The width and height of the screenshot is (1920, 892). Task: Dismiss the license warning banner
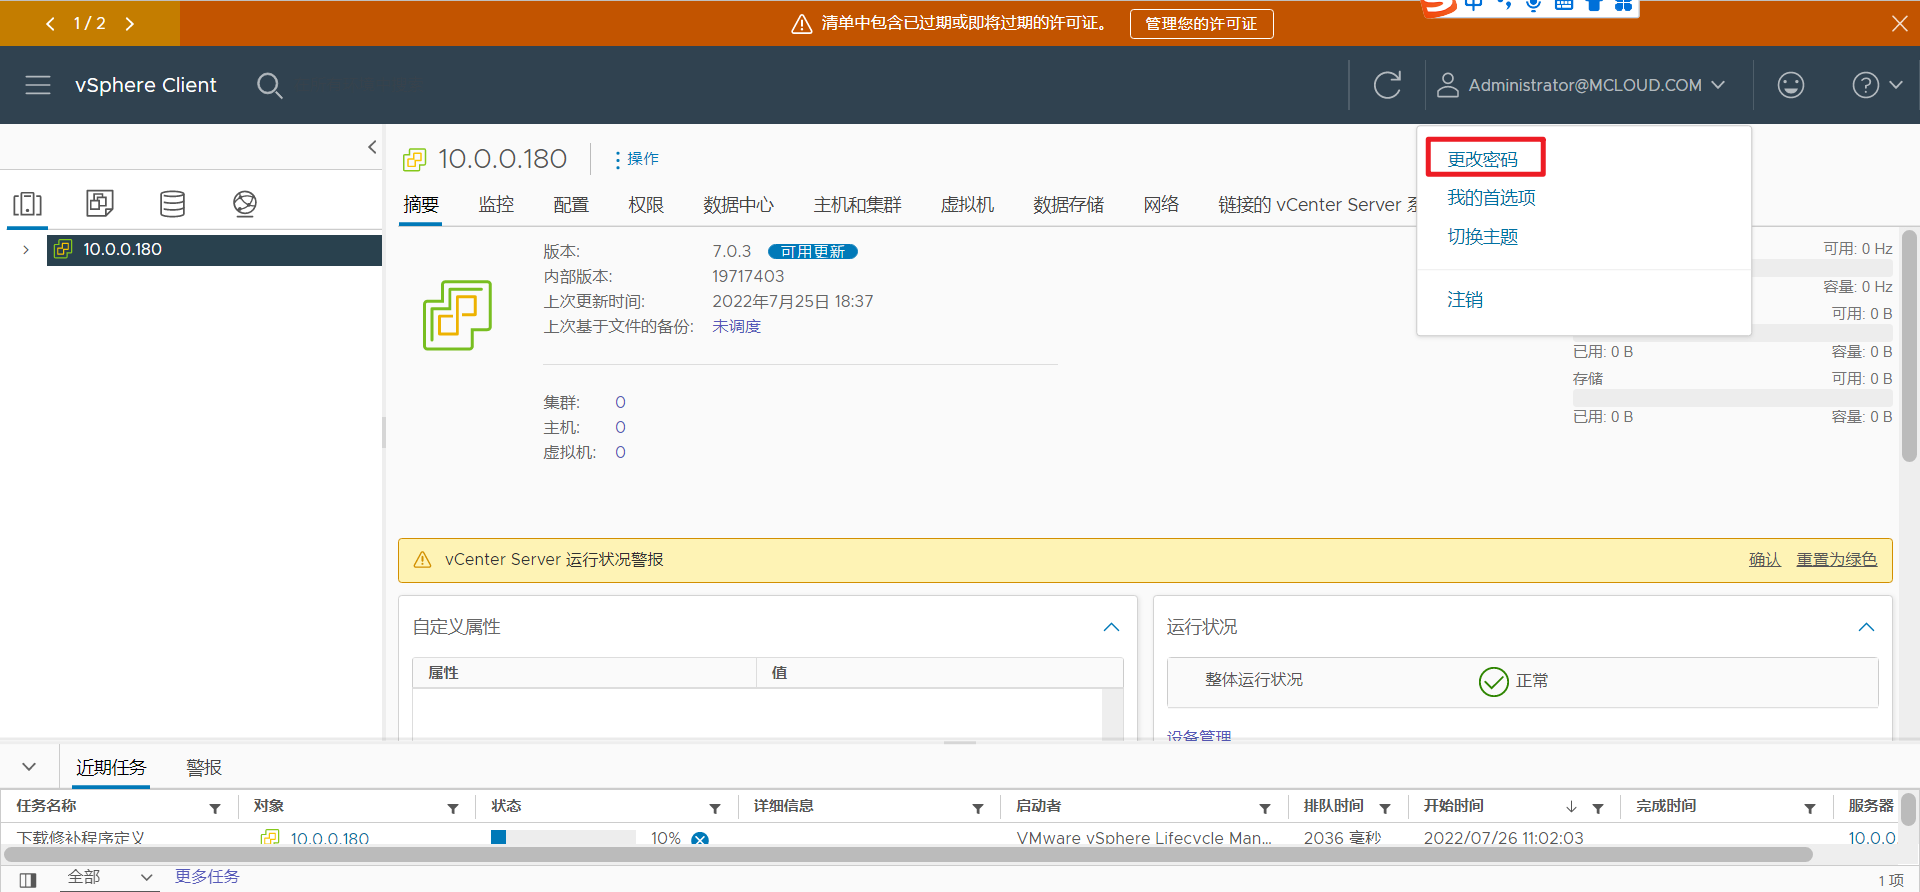tap(1900, 23)
